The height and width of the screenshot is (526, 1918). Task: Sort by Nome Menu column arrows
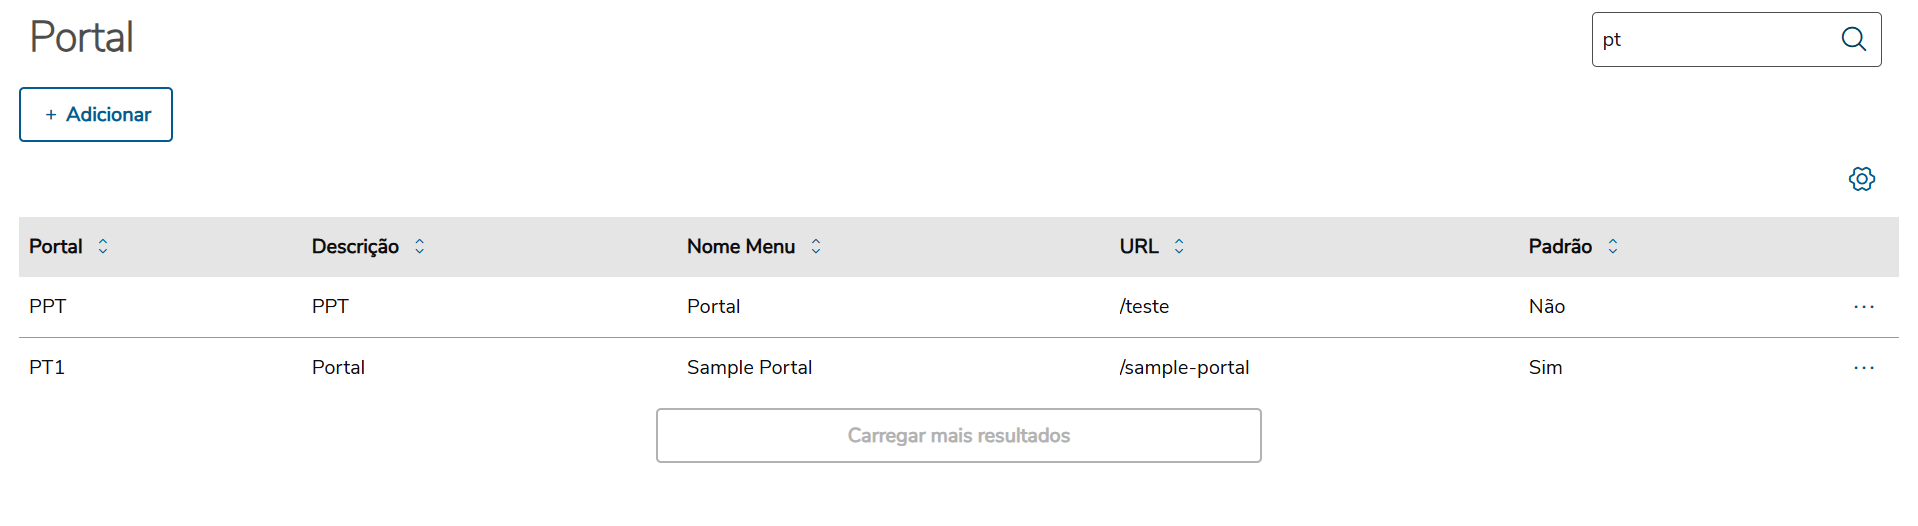click(816, 246)
